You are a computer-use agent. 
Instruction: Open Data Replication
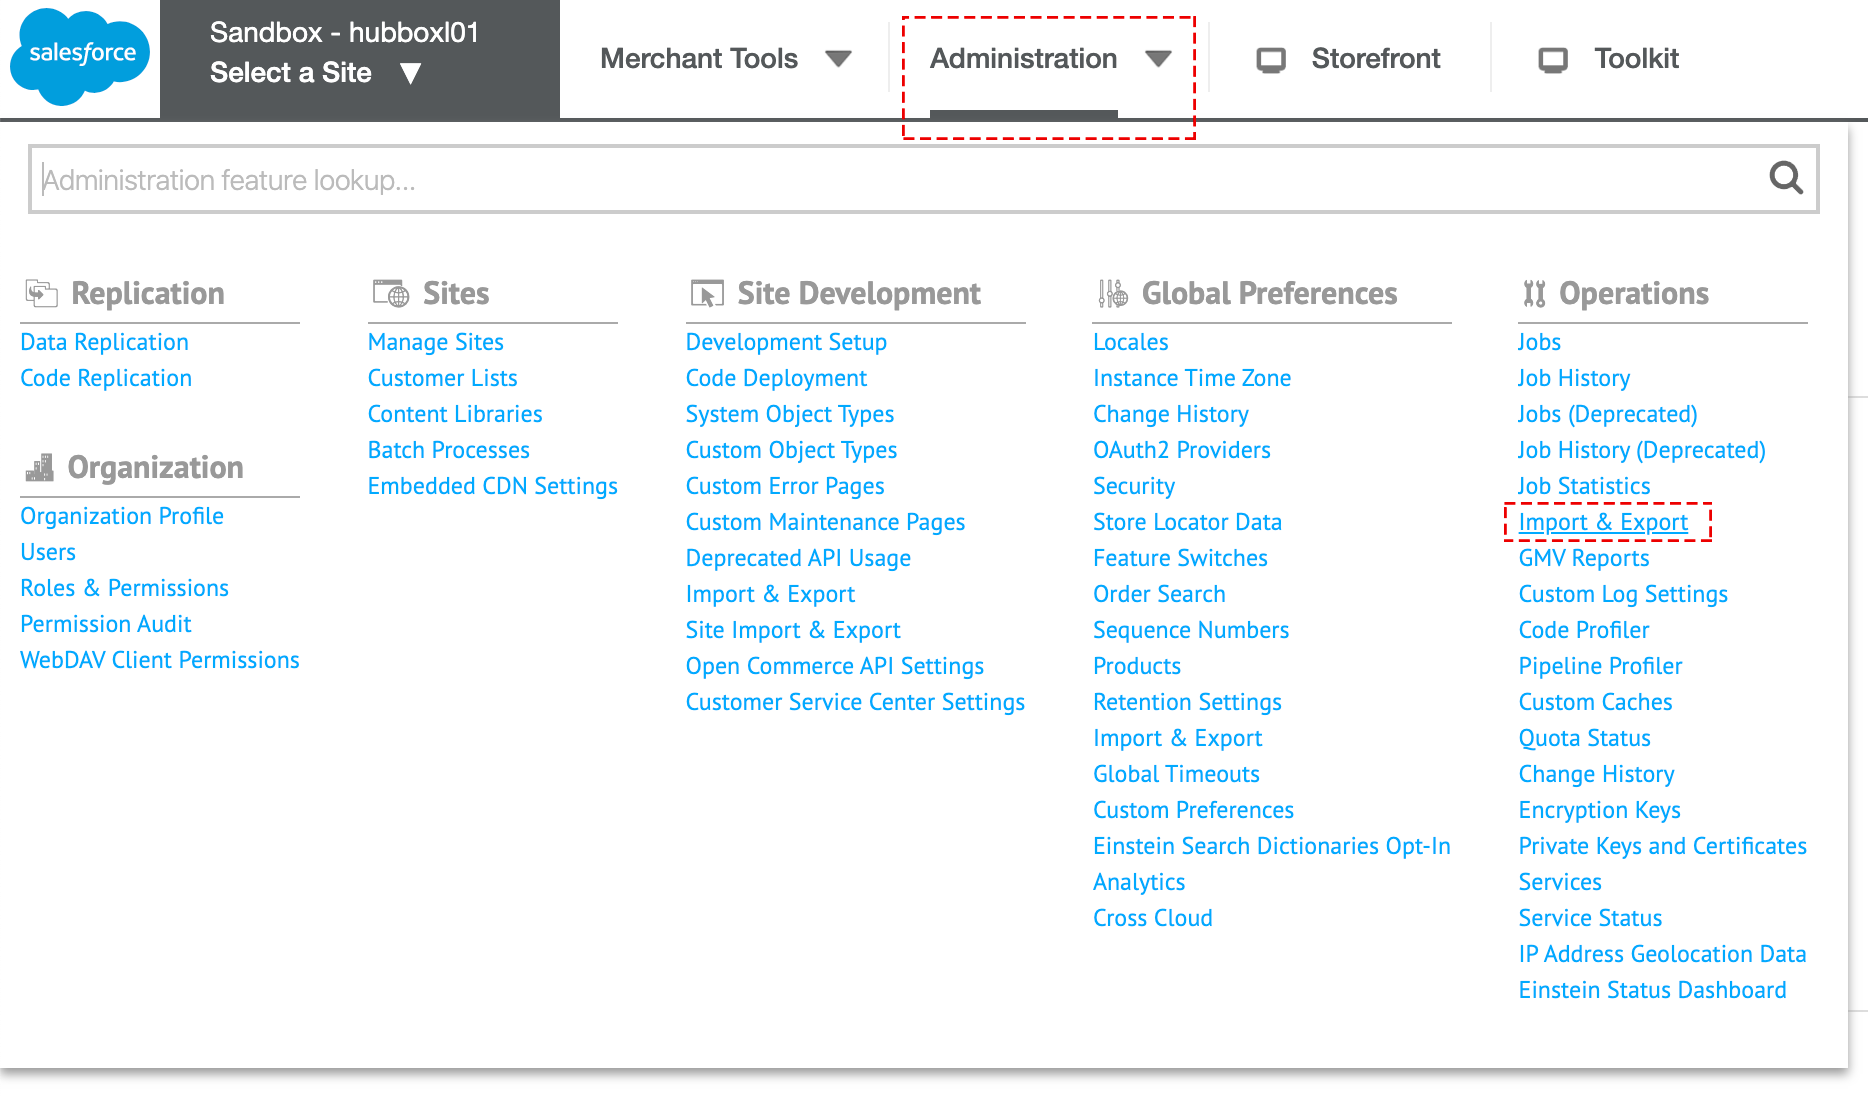(104, 342)
